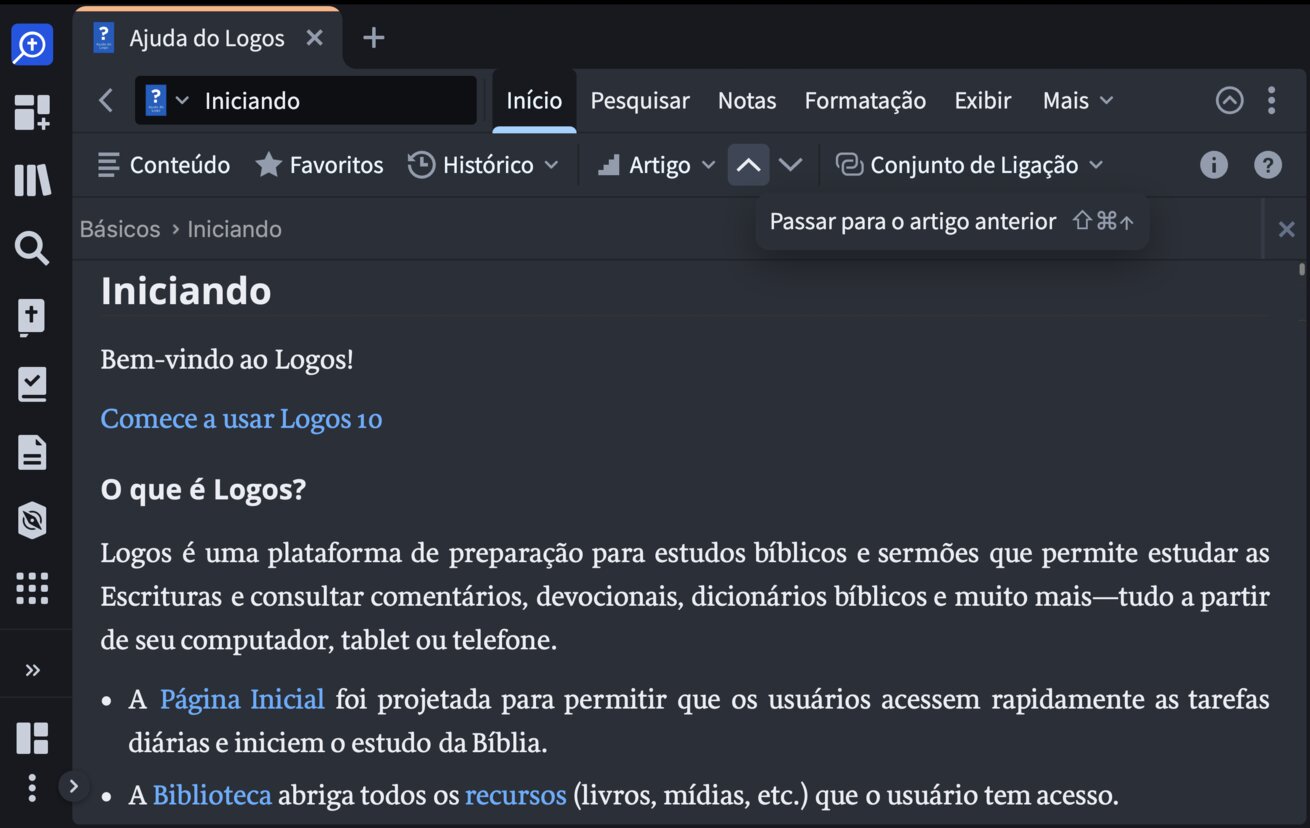Close the Ajuda do Logos tab
This screenshot has height=828, width=1310.
click(314, 38)
